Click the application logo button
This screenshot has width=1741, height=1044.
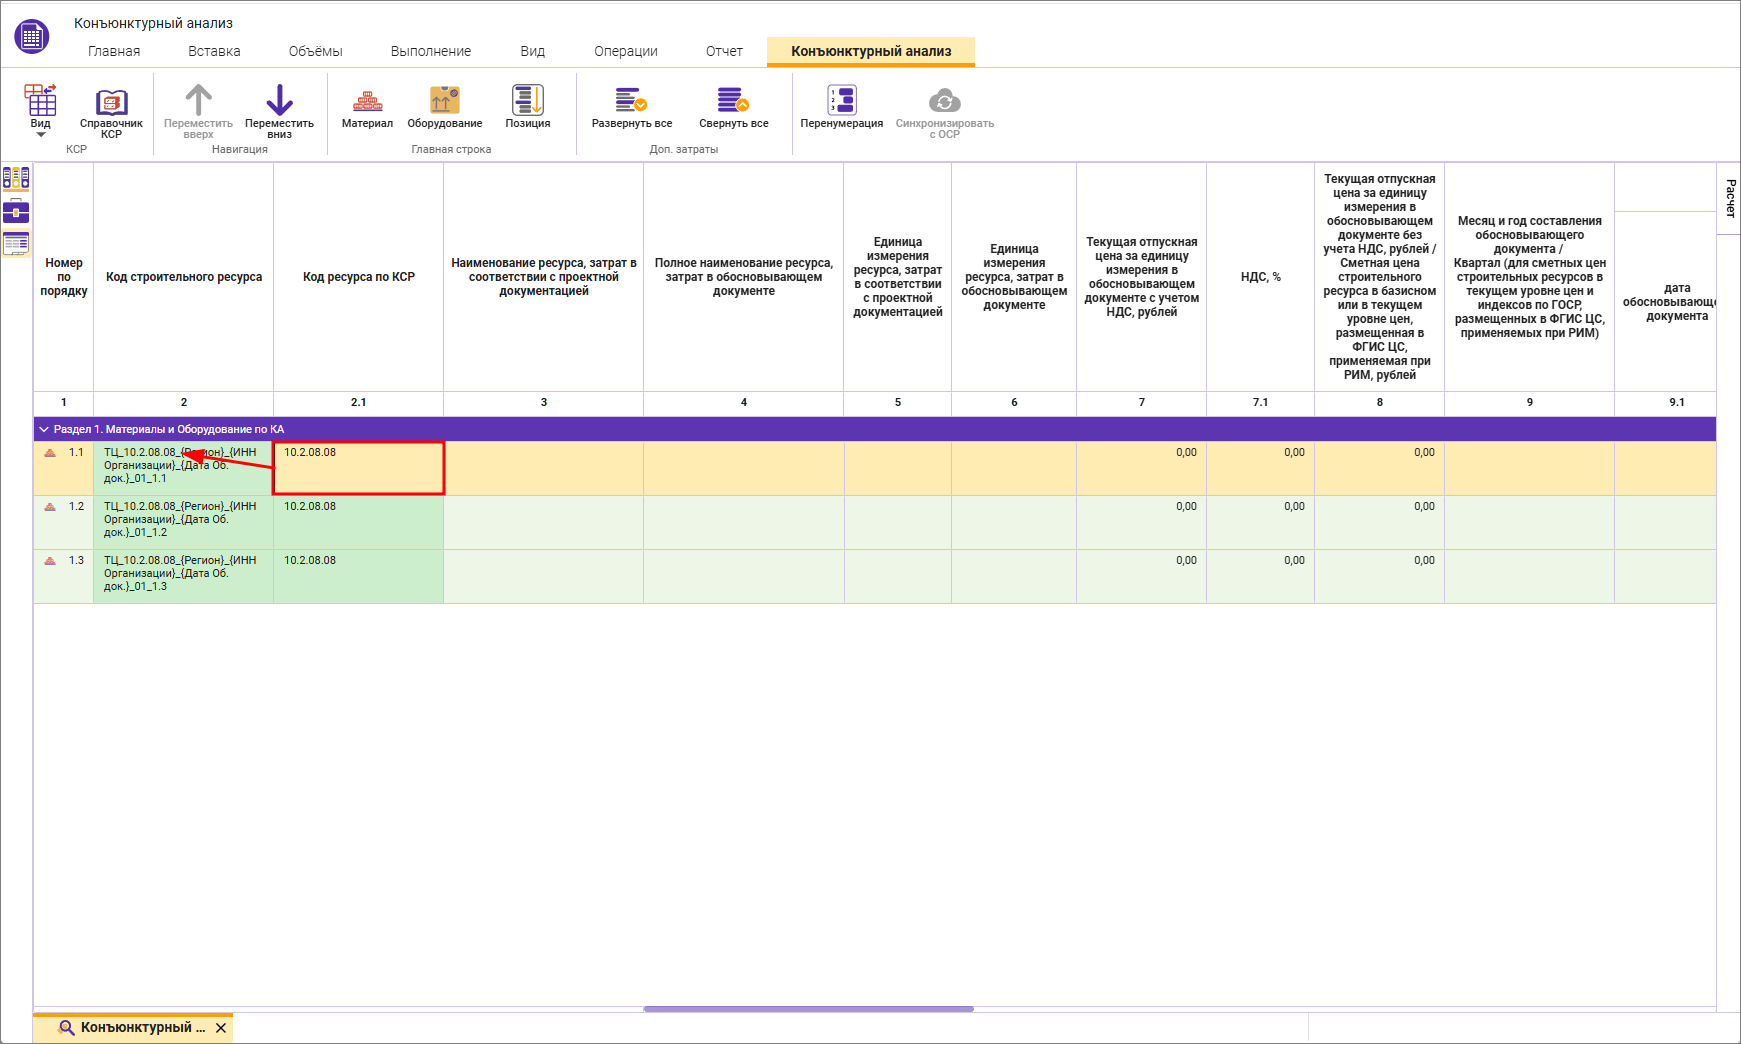coord(32,37)
